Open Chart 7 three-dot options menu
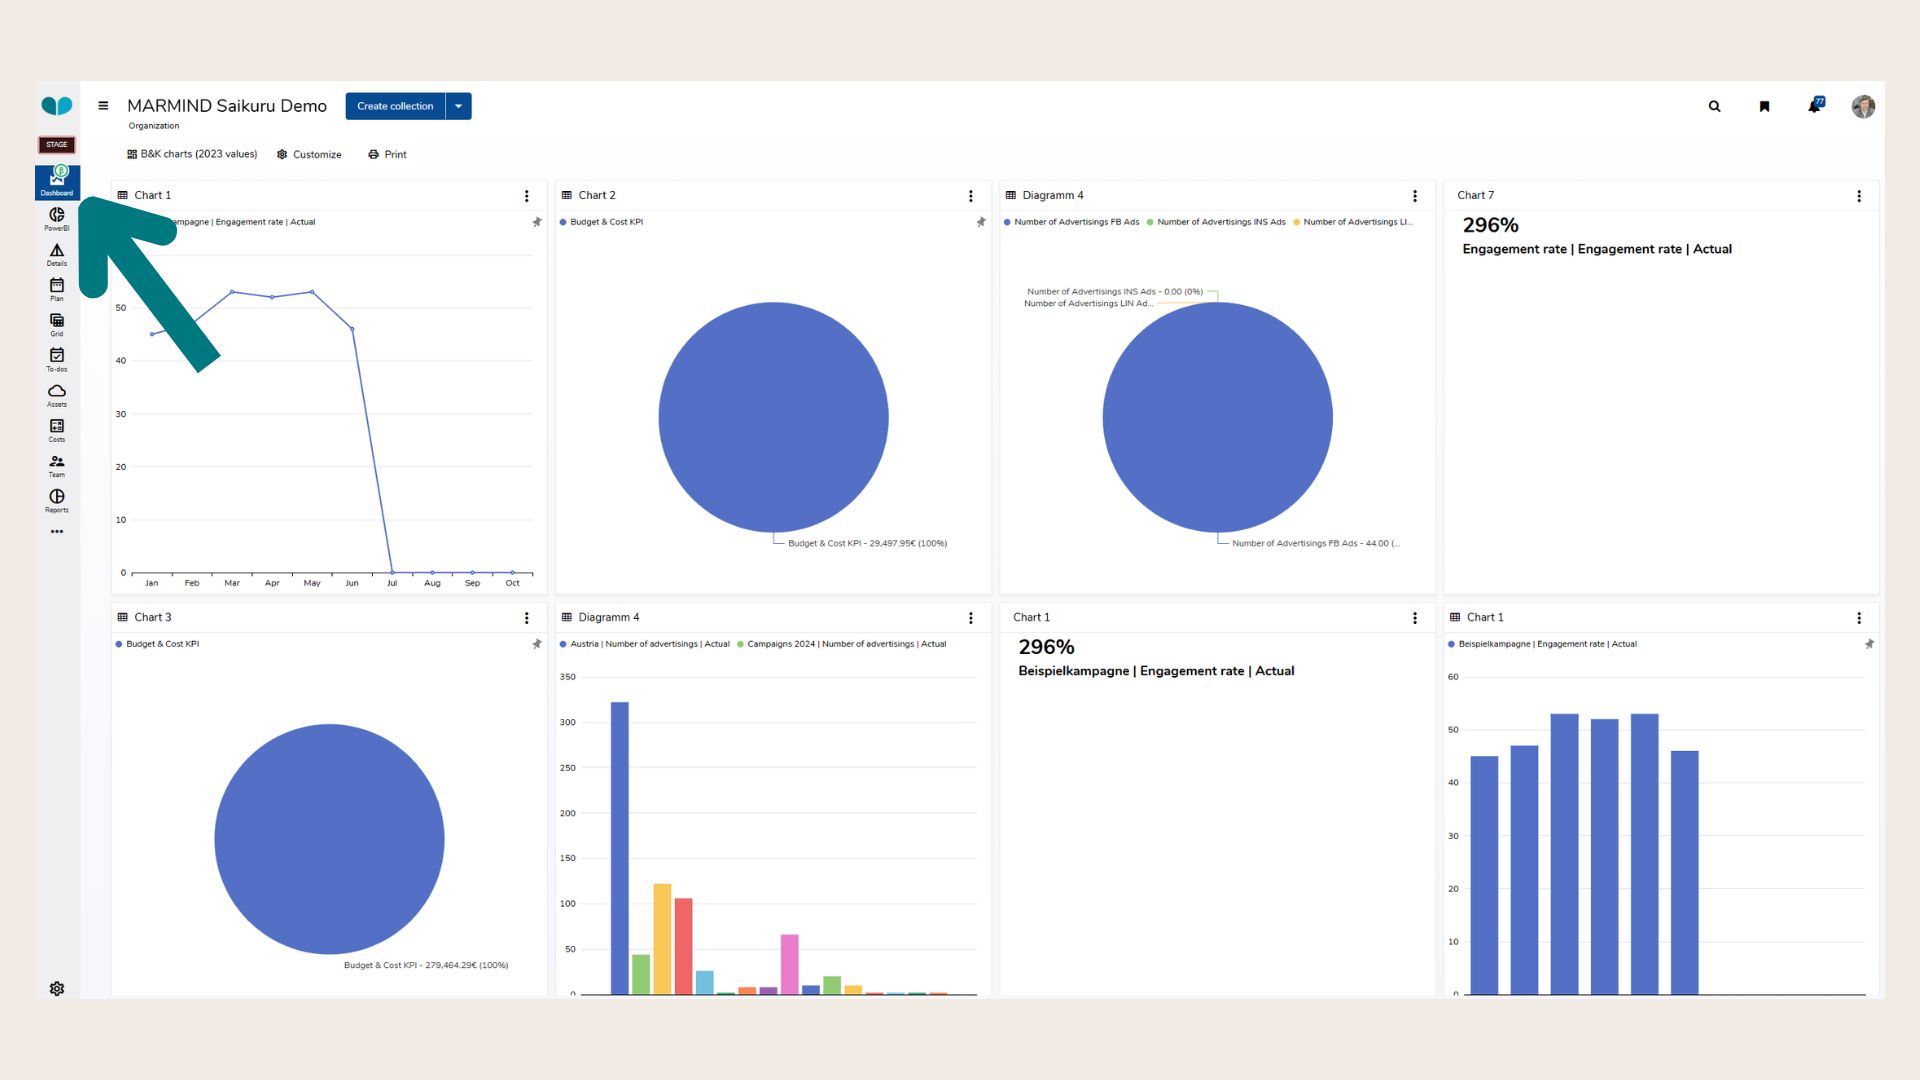Screen dimensions: 1920x1080 pos(1859,196)
